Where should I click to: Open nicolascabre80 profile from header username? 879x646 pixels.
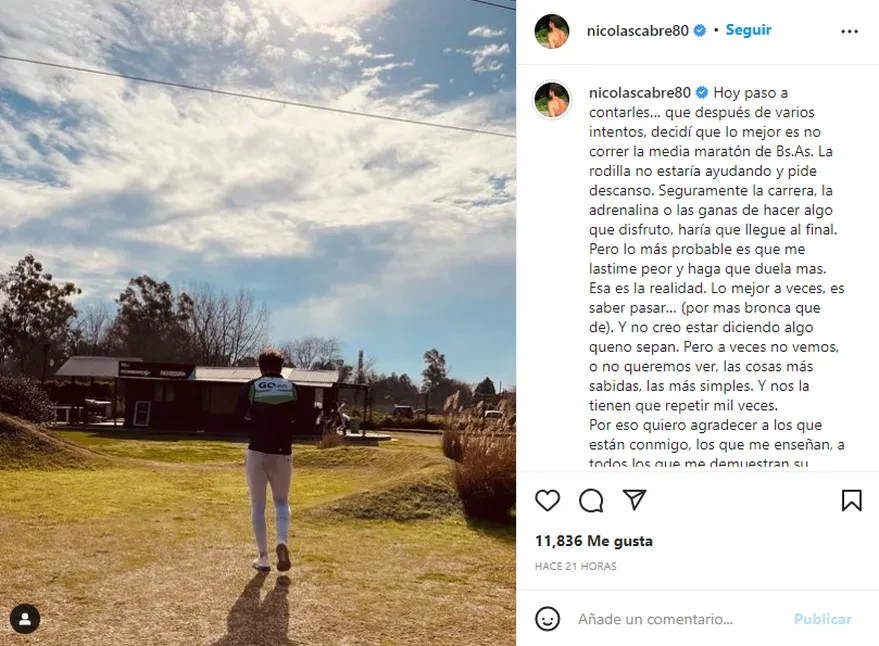637,30
